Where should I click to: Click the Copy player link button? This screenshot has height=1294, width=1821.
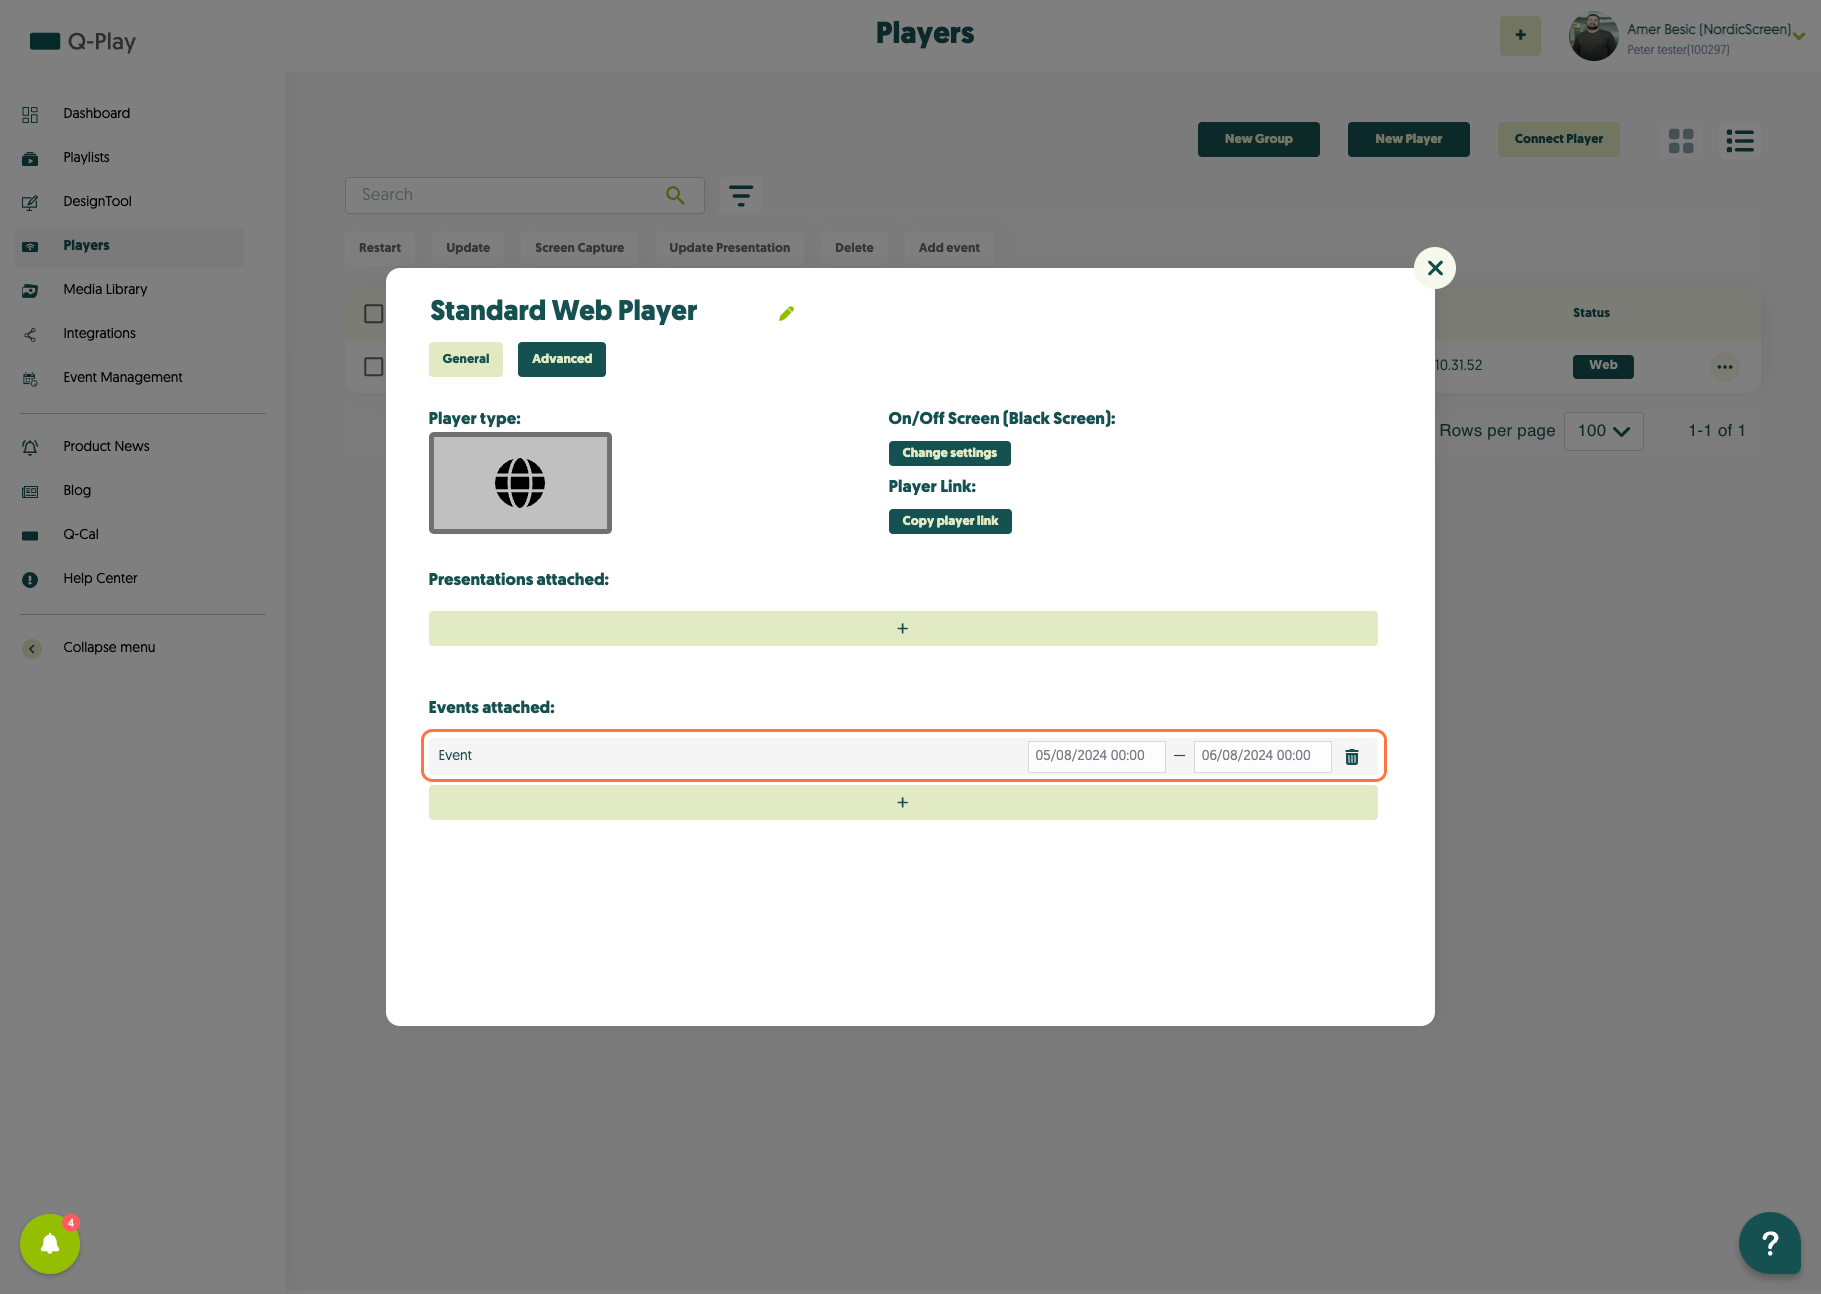pos(950,521)
